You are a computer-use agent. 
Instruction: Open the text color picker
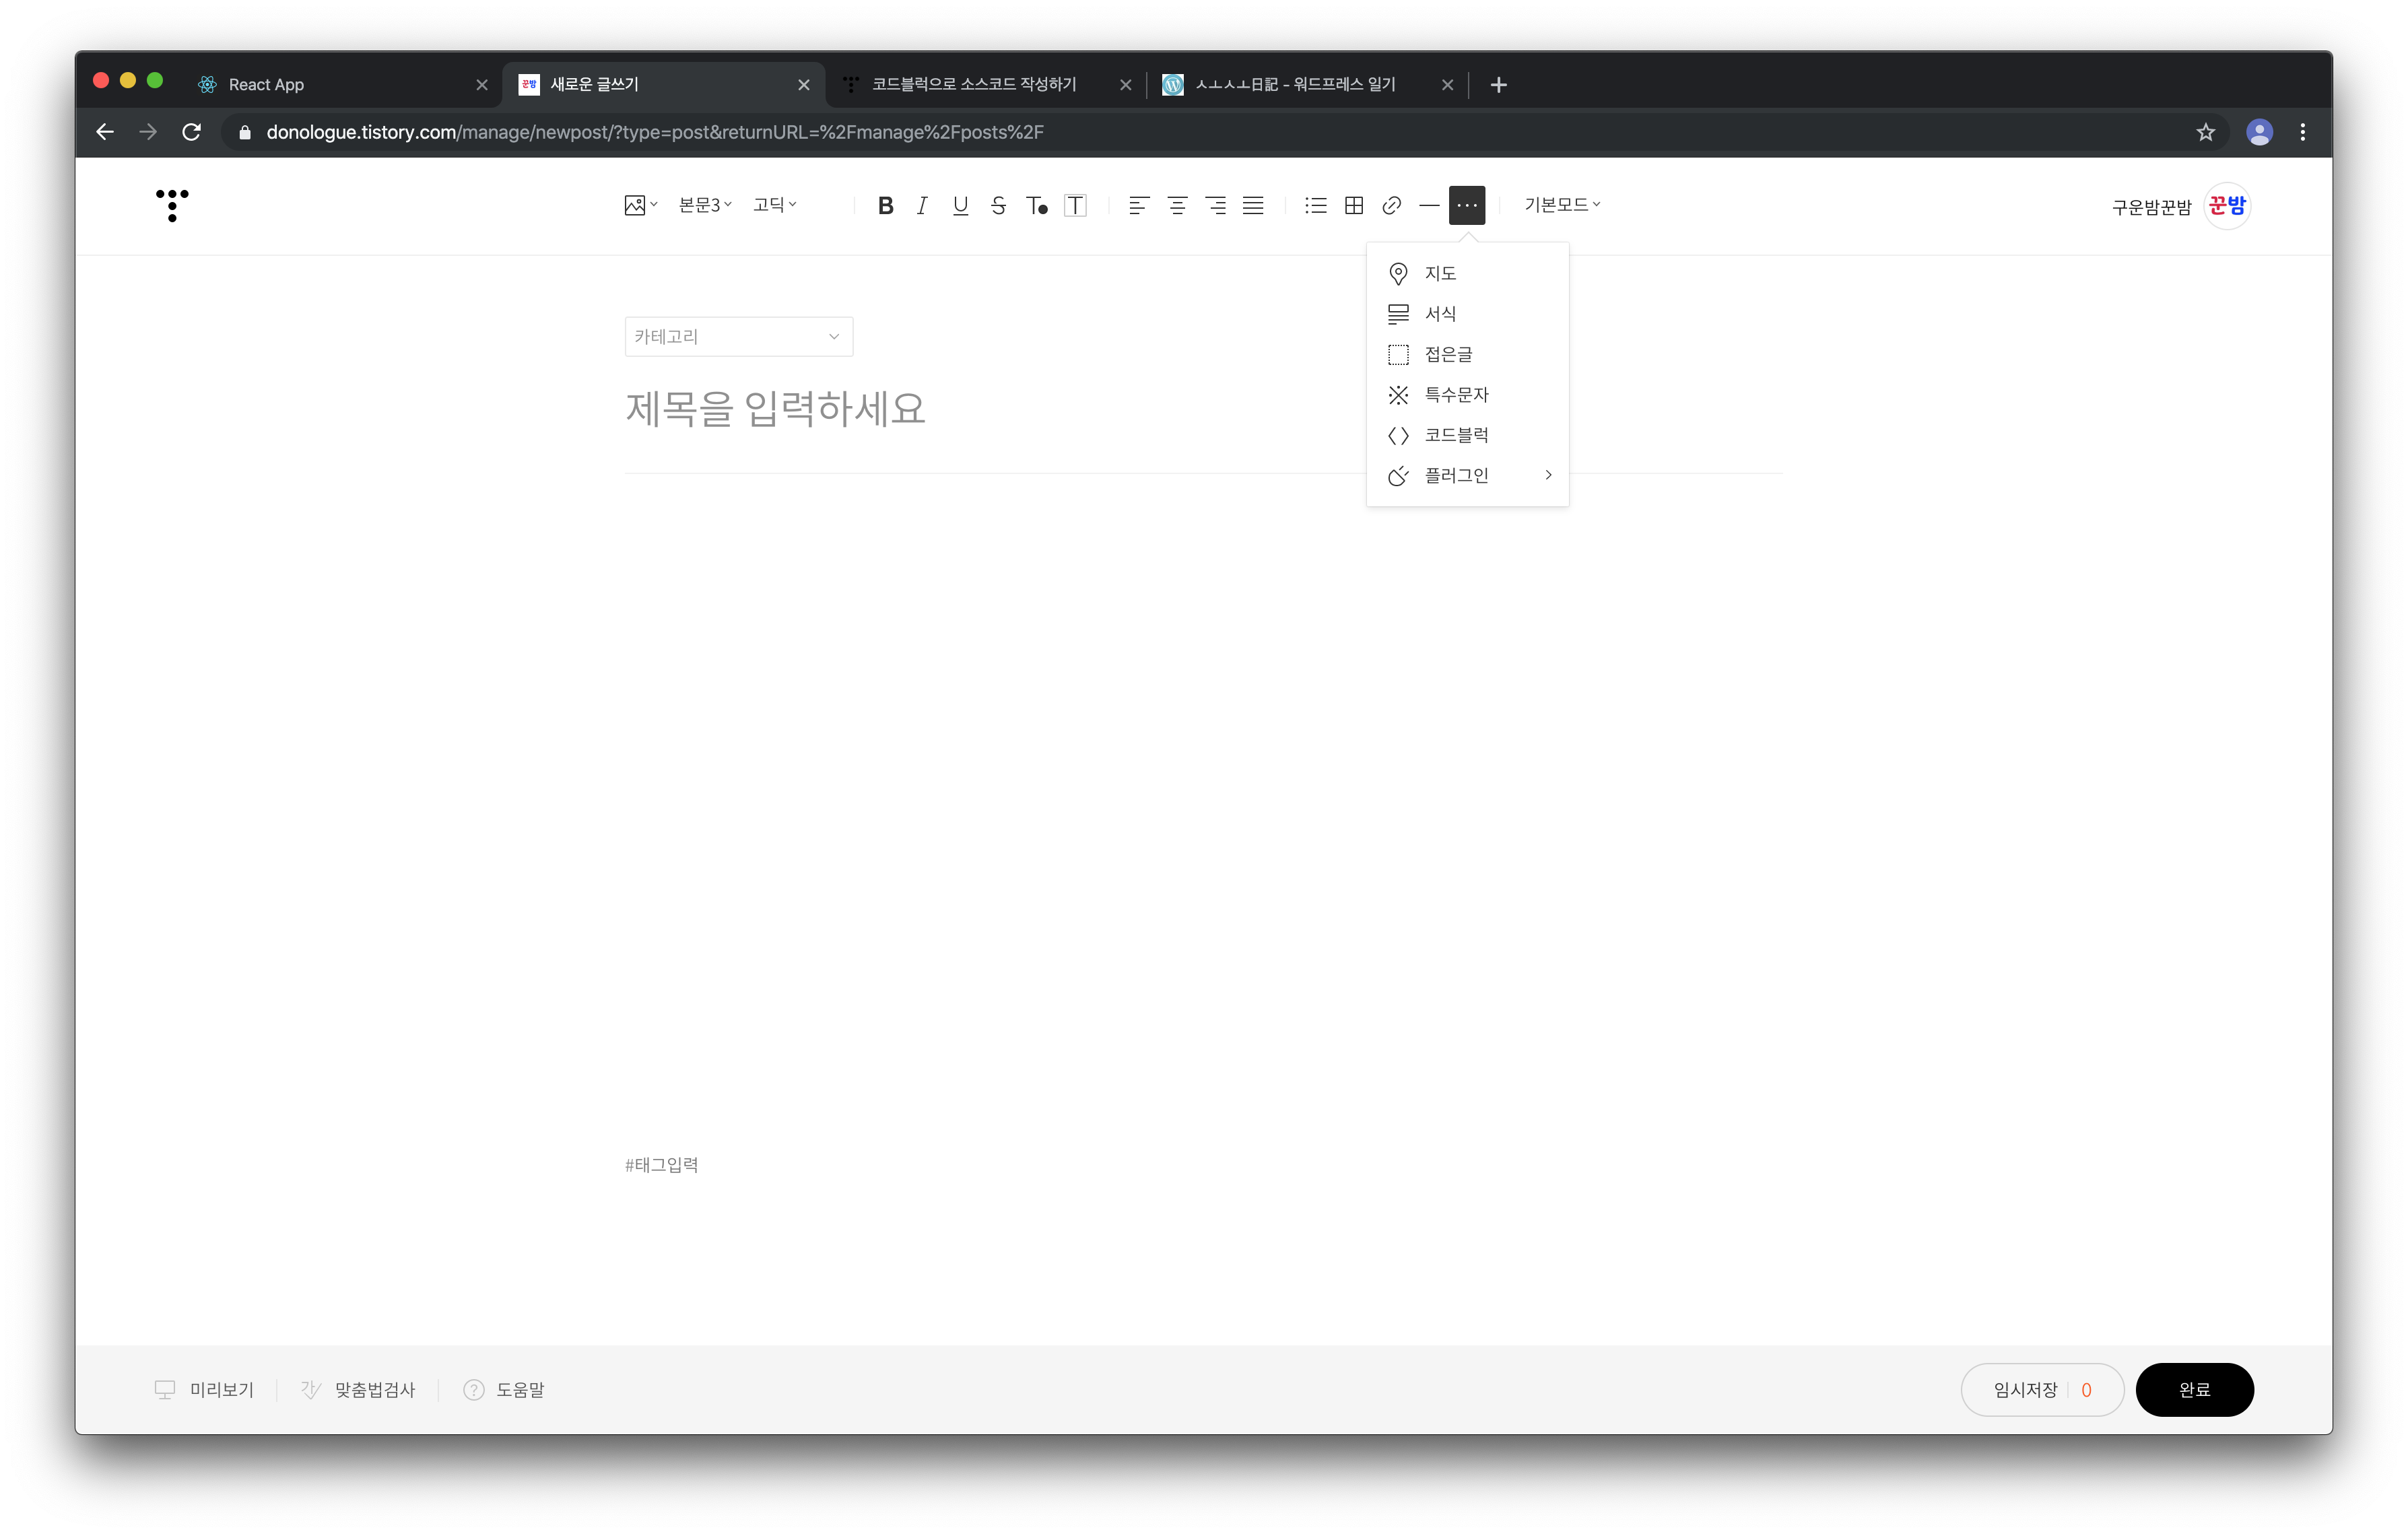[1037, 206]
